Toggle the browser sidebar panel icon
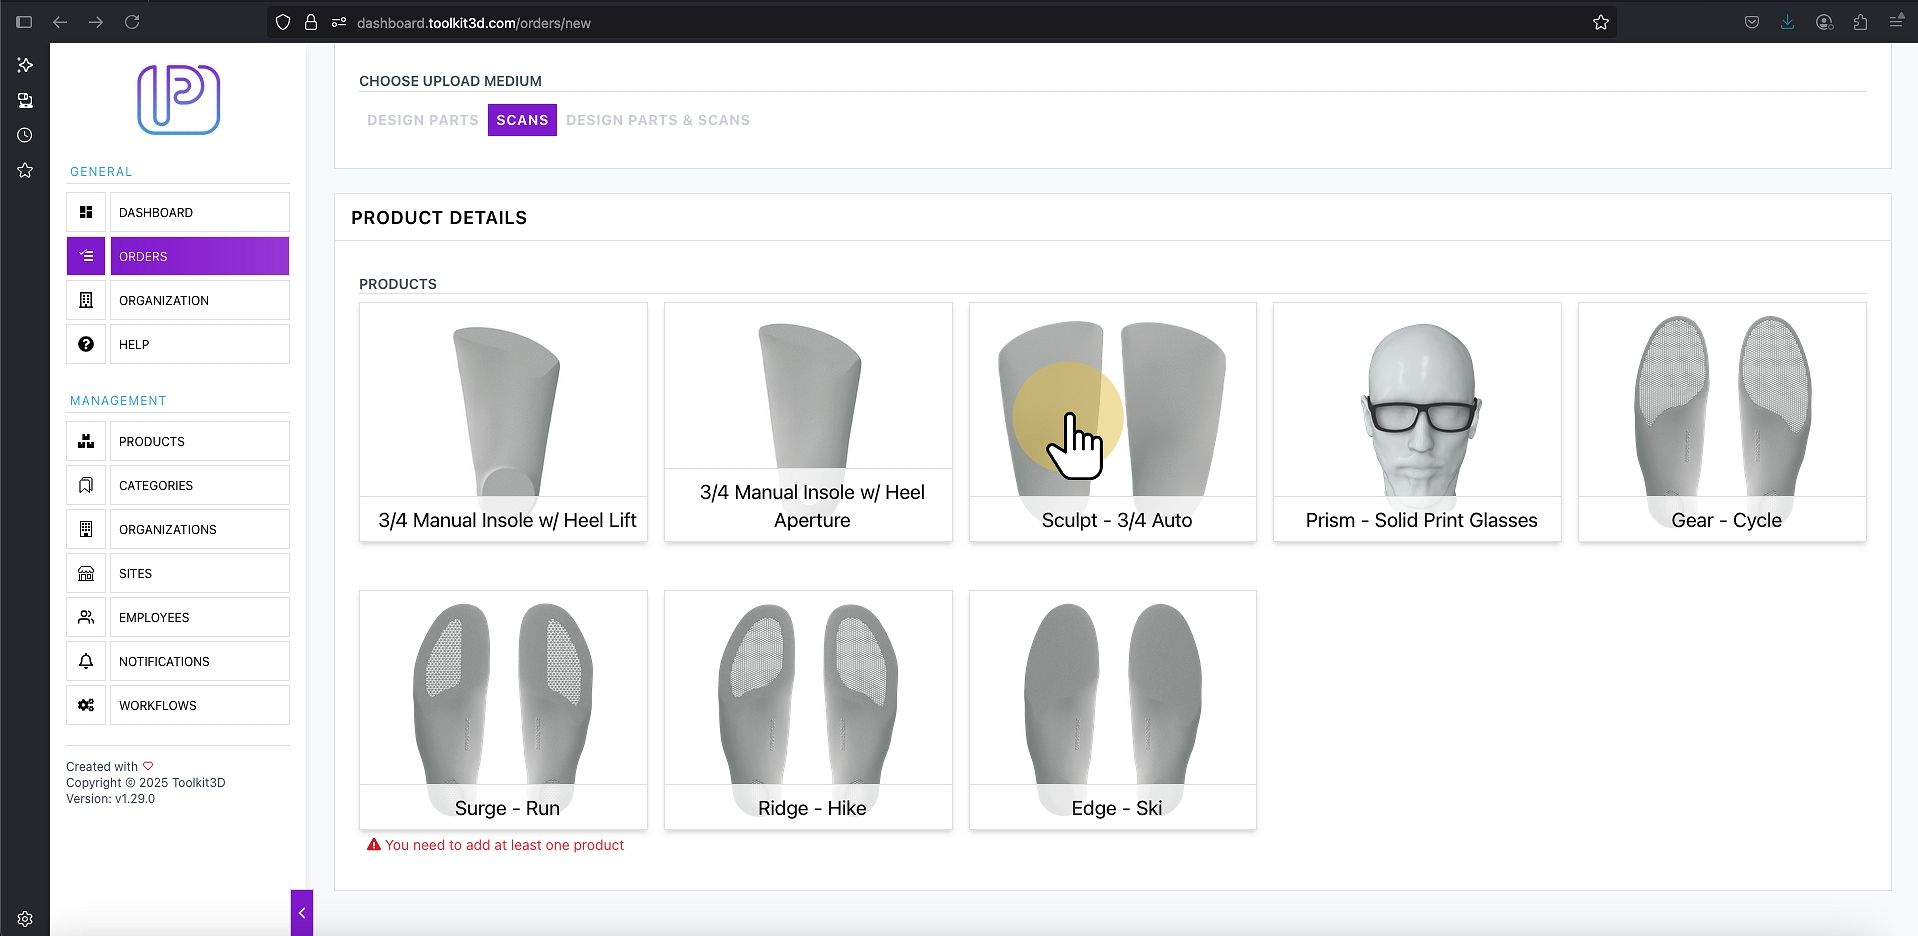The height and width of the screenshot is (936, 1918). (x=24, y=22)
